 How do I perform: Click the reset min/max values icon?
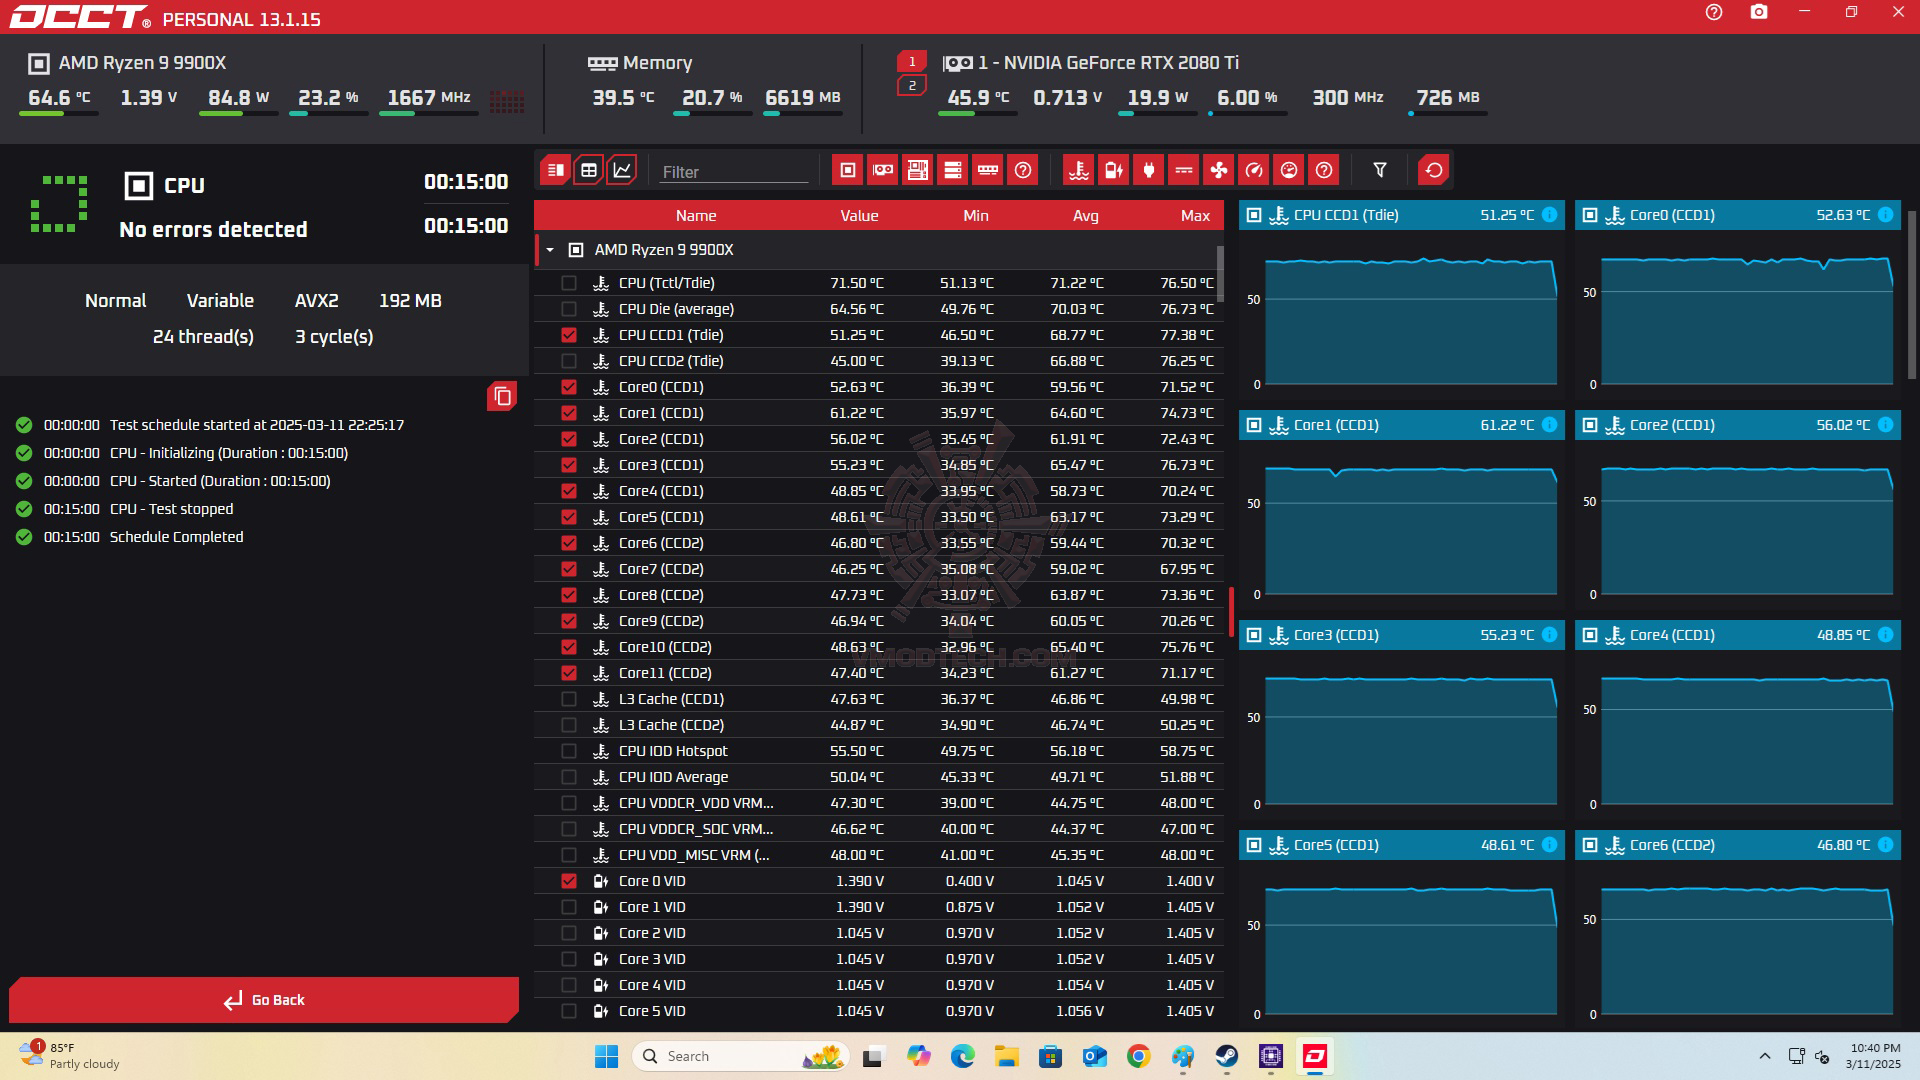[1433, 170]
